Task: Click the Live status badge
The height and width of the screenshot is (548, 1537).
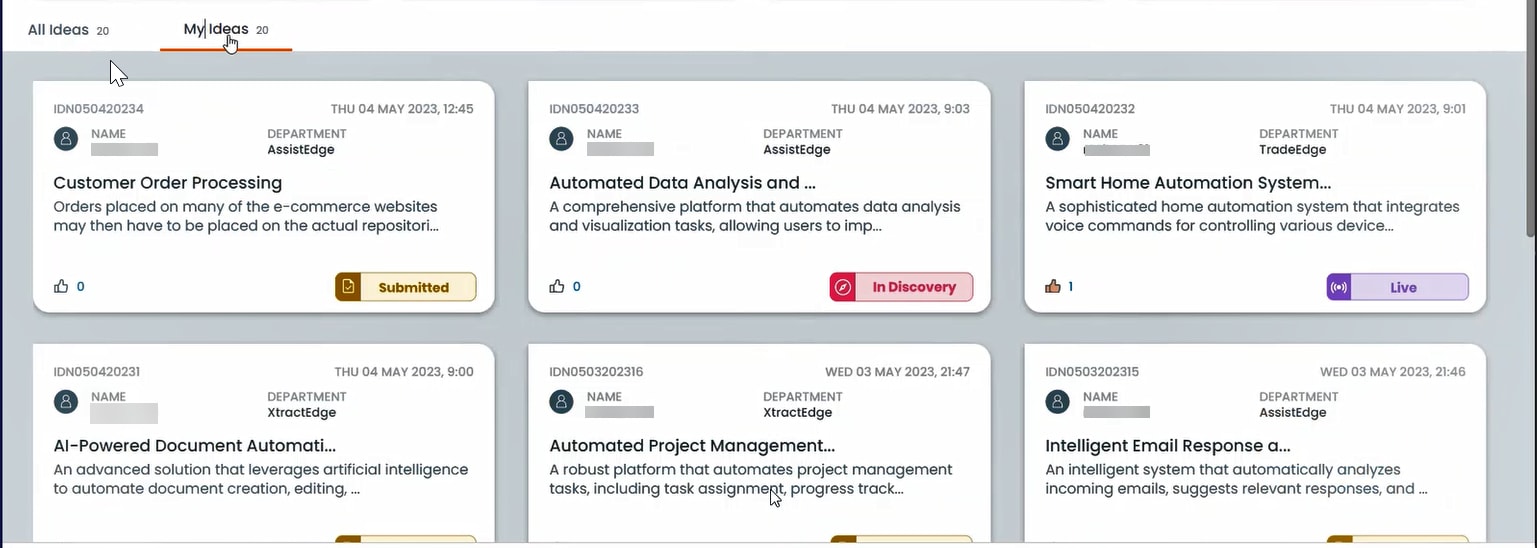Action: tap(1397, 287)
